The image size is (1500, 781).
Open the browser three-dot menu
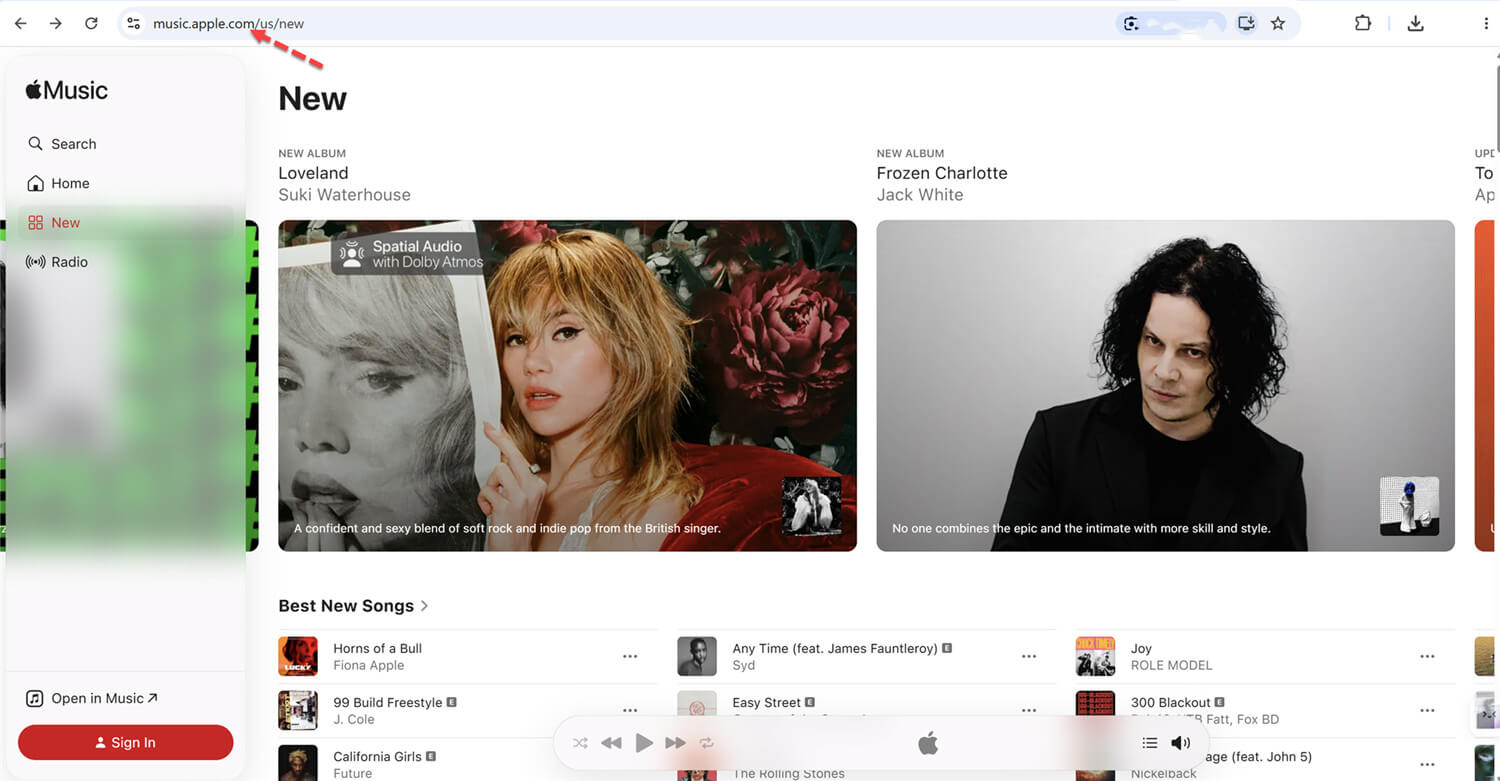(x=1486, y=23)
